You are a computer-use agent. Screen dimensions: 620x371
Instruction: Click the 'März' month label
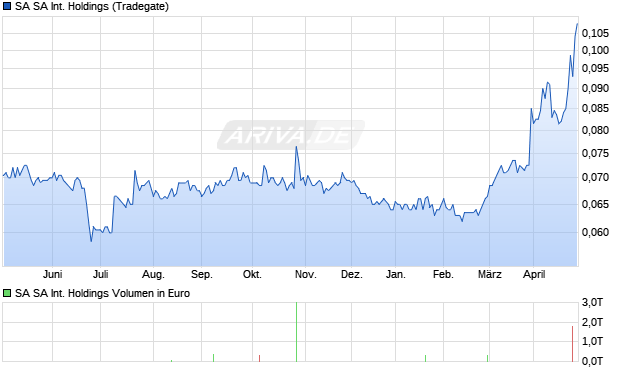pos(490,274)
